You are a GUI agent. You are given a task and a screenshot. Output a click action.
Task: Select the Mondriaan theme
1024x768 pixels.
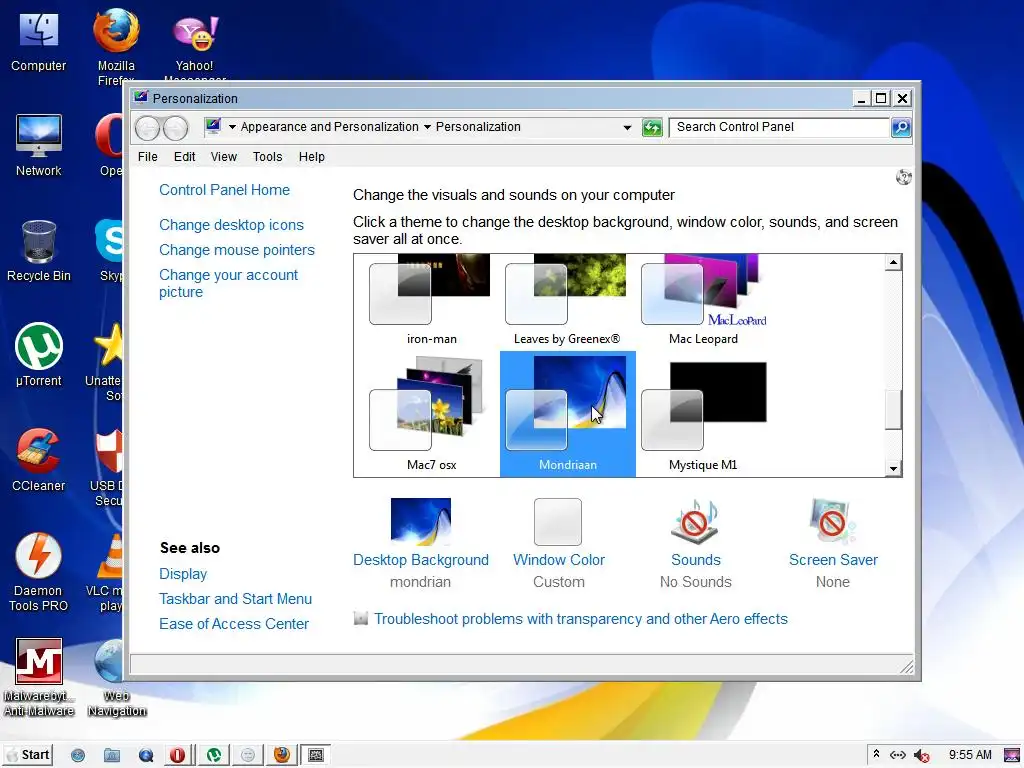[568, 414]
